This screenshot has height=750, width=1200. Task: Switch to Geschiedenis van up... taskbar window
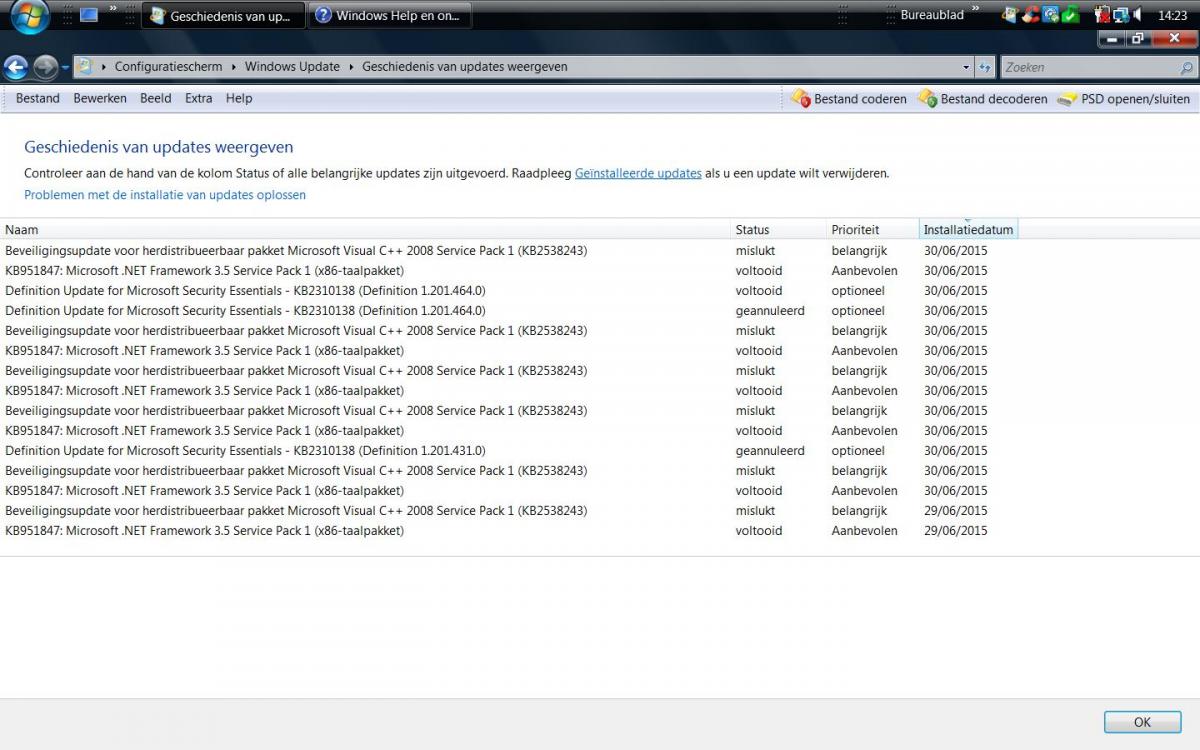223,16
